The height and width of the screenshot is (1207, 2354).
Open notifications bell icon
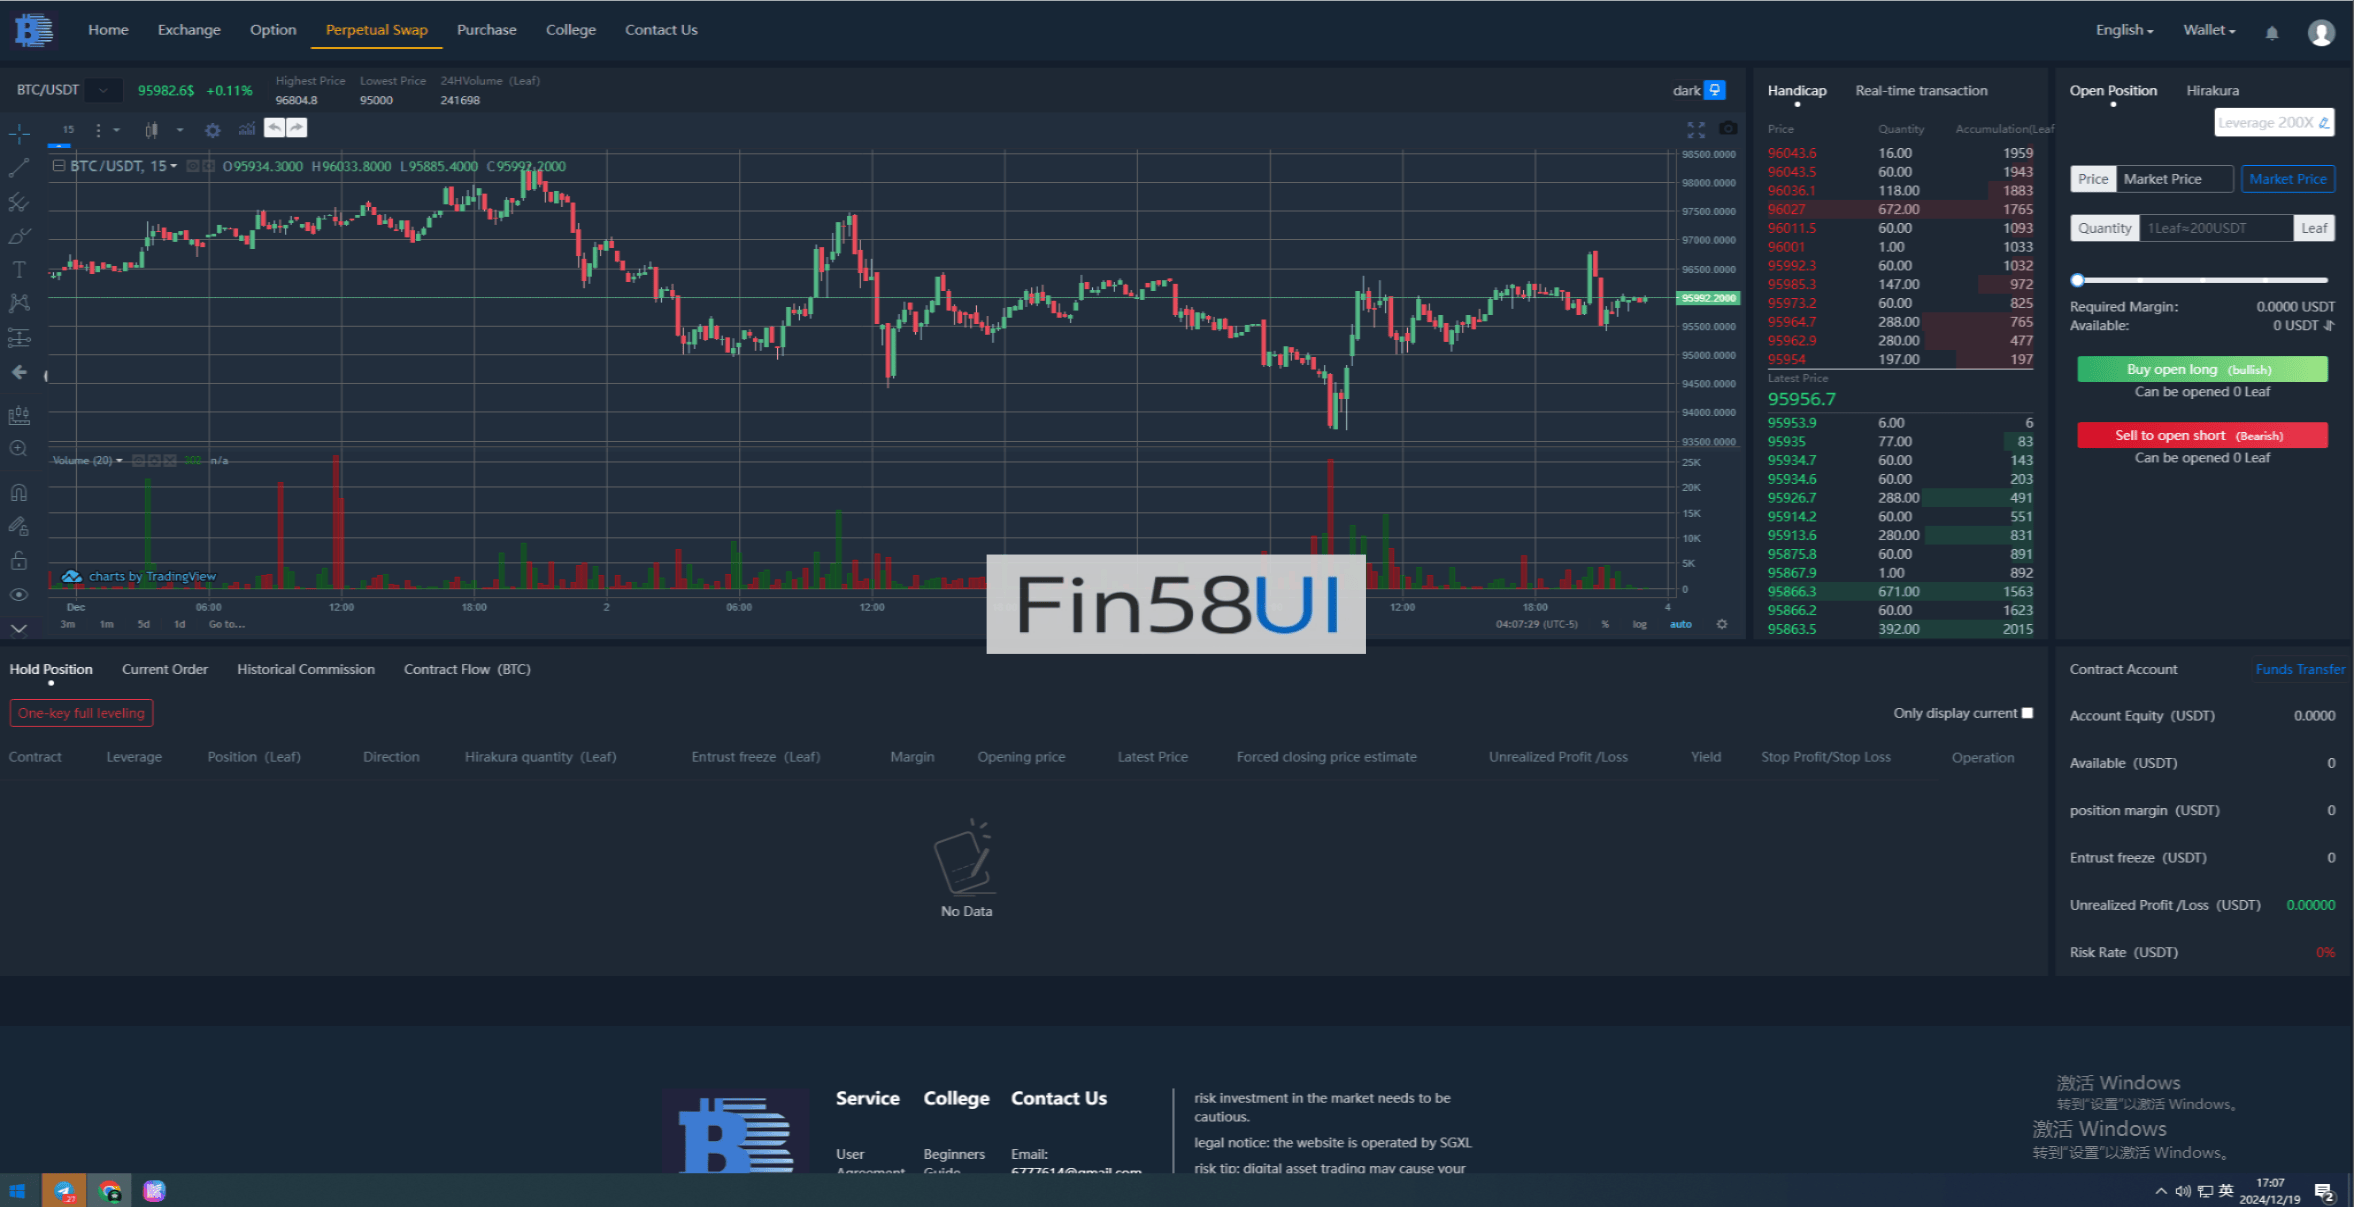tap(2272, 33)
